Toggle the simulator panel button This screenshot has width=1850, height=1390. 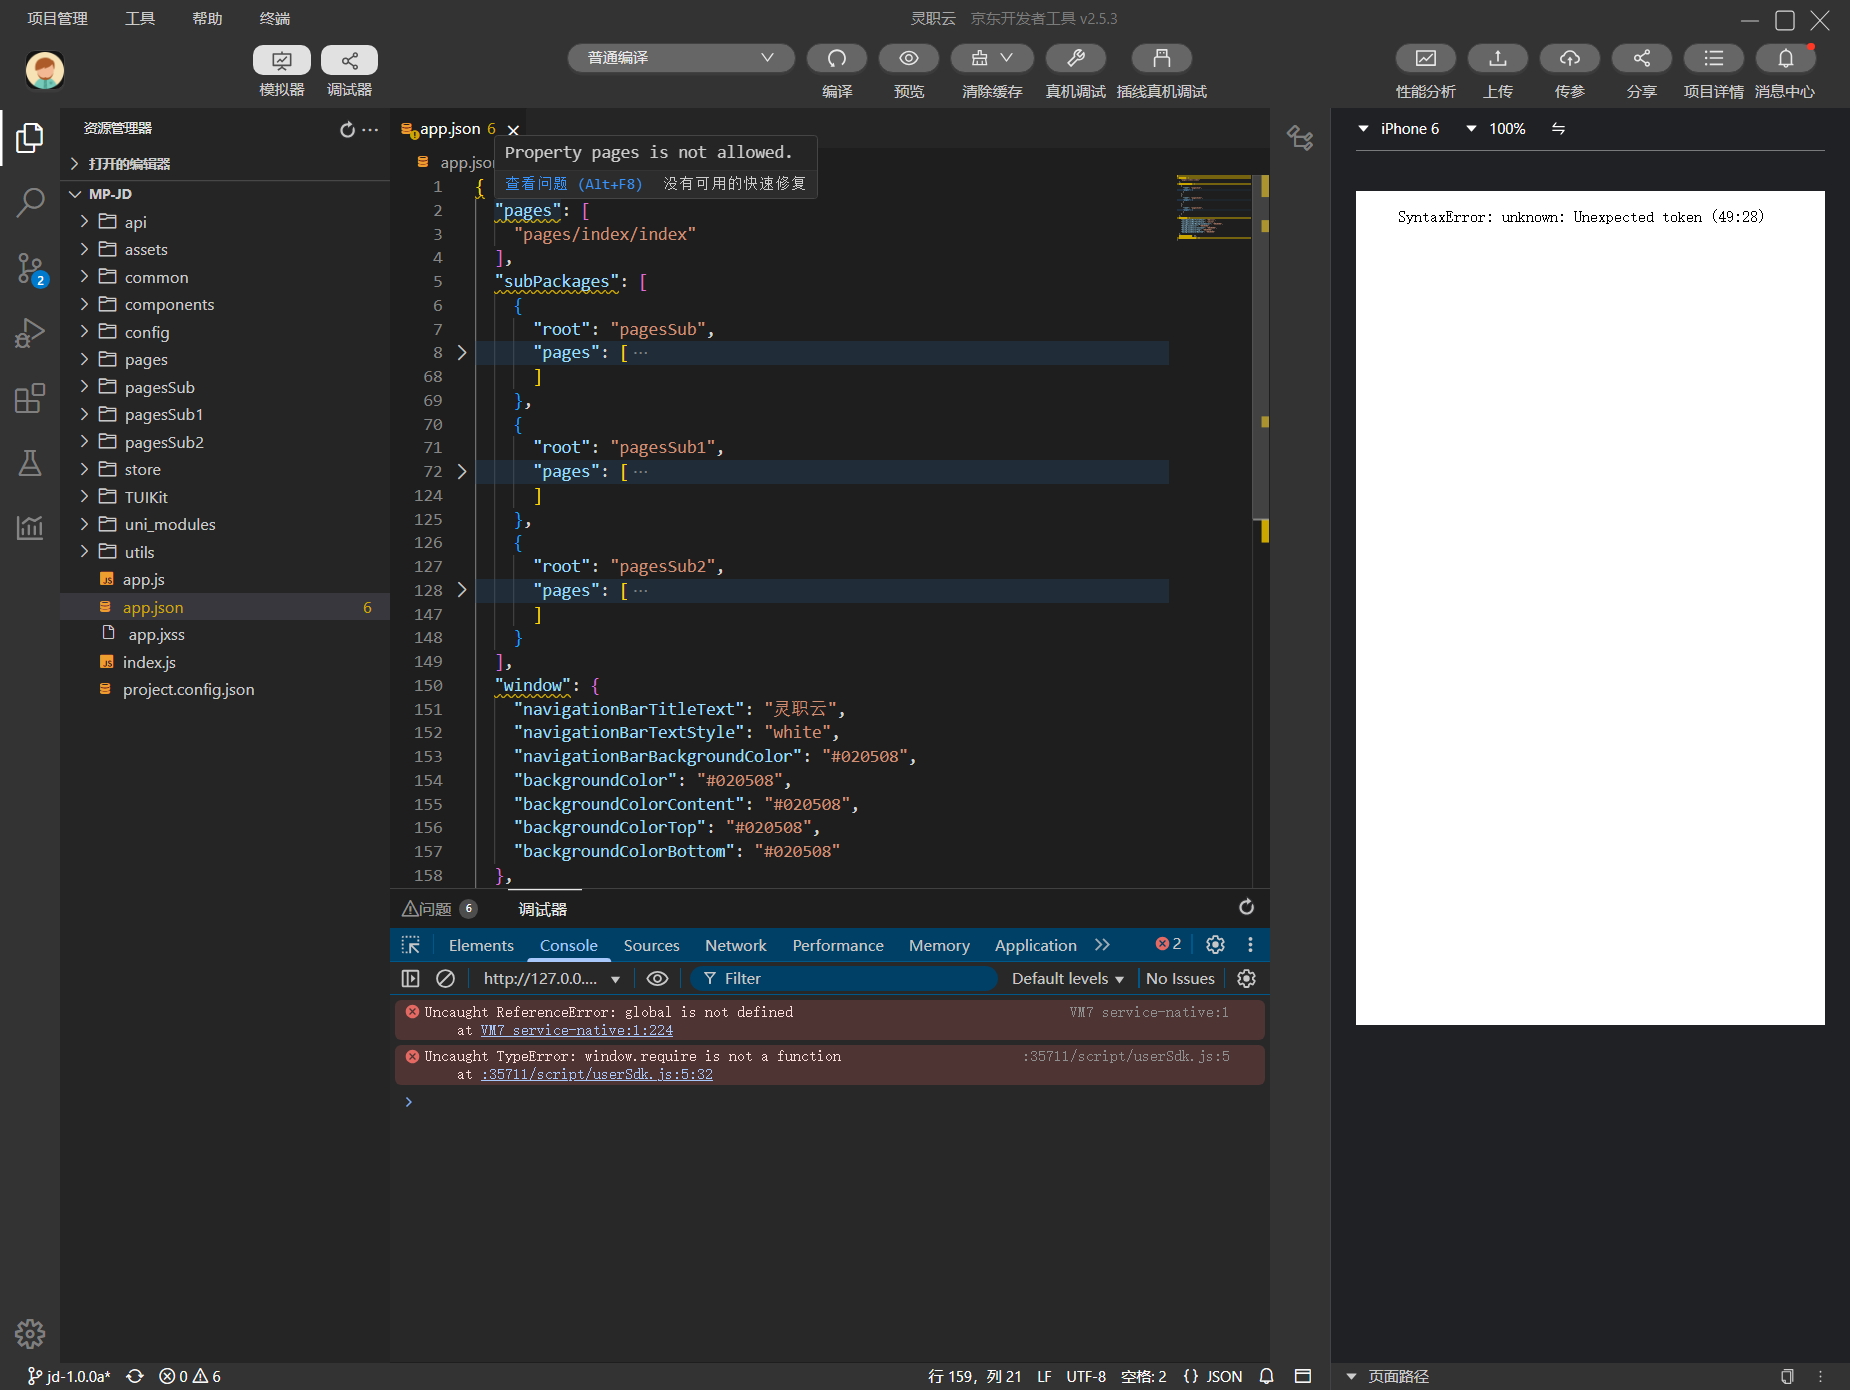pos(282,60)
